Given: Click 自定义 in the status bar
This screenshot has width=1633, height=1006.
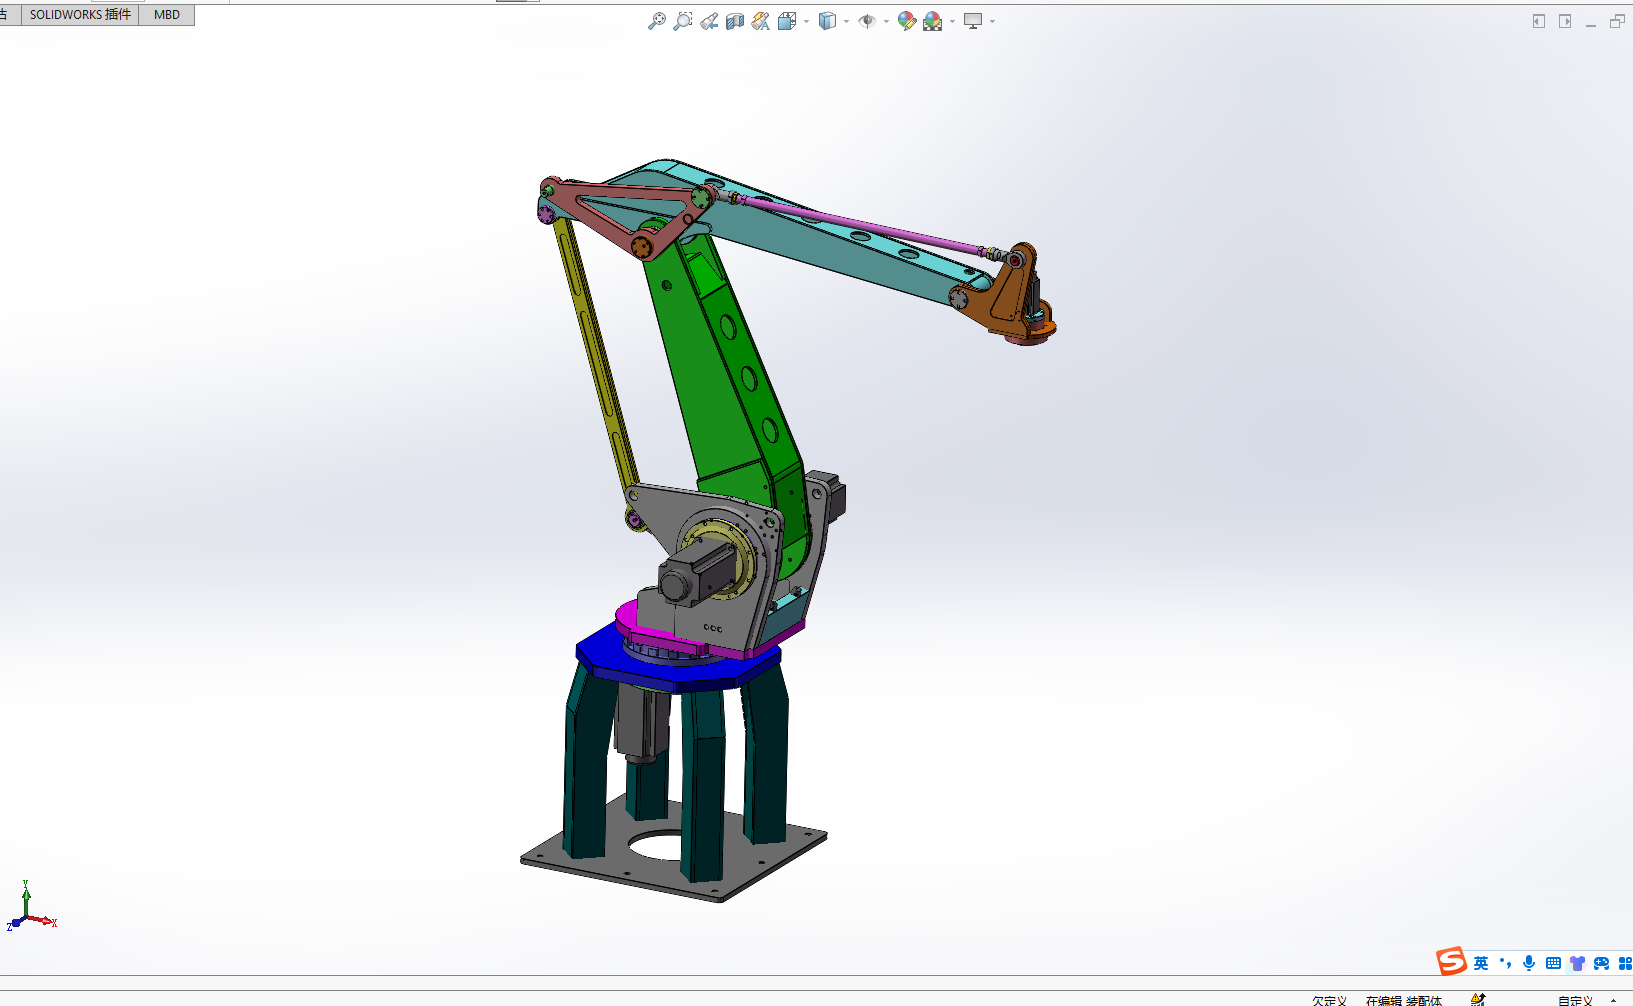Looking at the screenshot, I should coord(1575,1000).
